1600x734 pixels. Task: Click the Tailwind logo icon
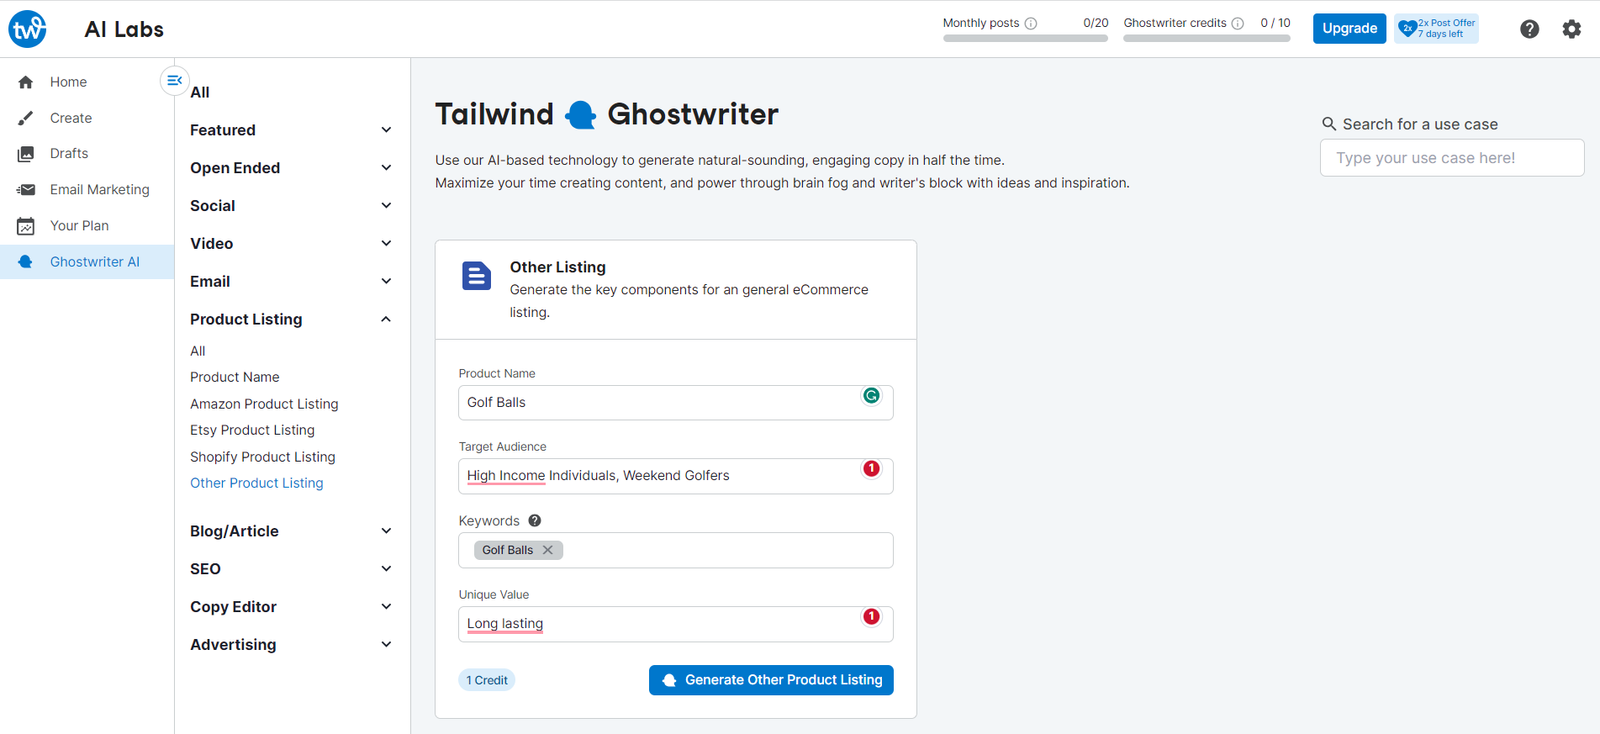[27, 29]
